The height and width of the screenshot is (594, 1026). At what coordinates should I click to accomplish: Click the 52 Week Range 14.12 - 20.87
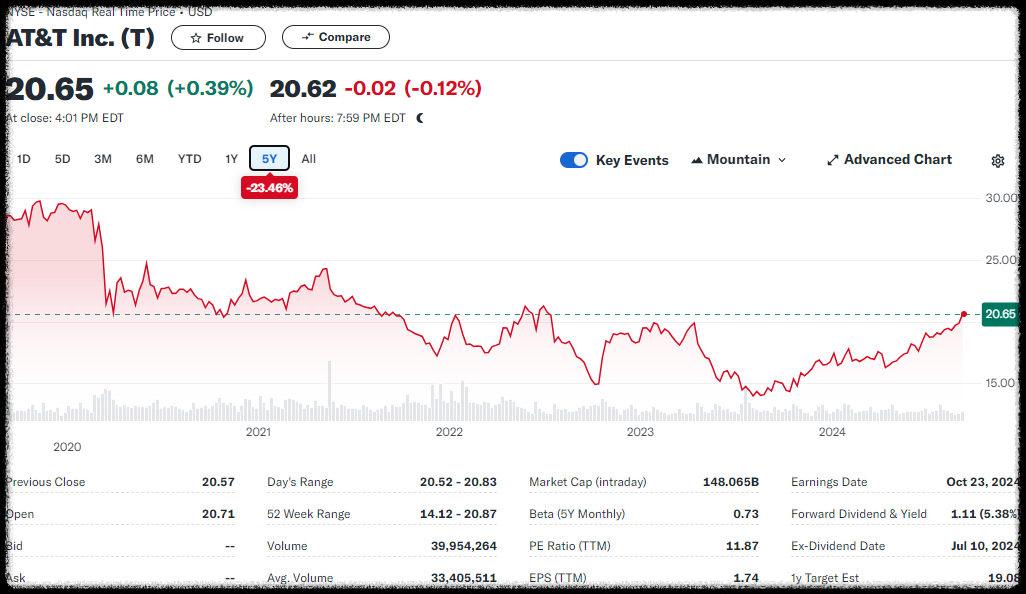(x=458, y=514)
